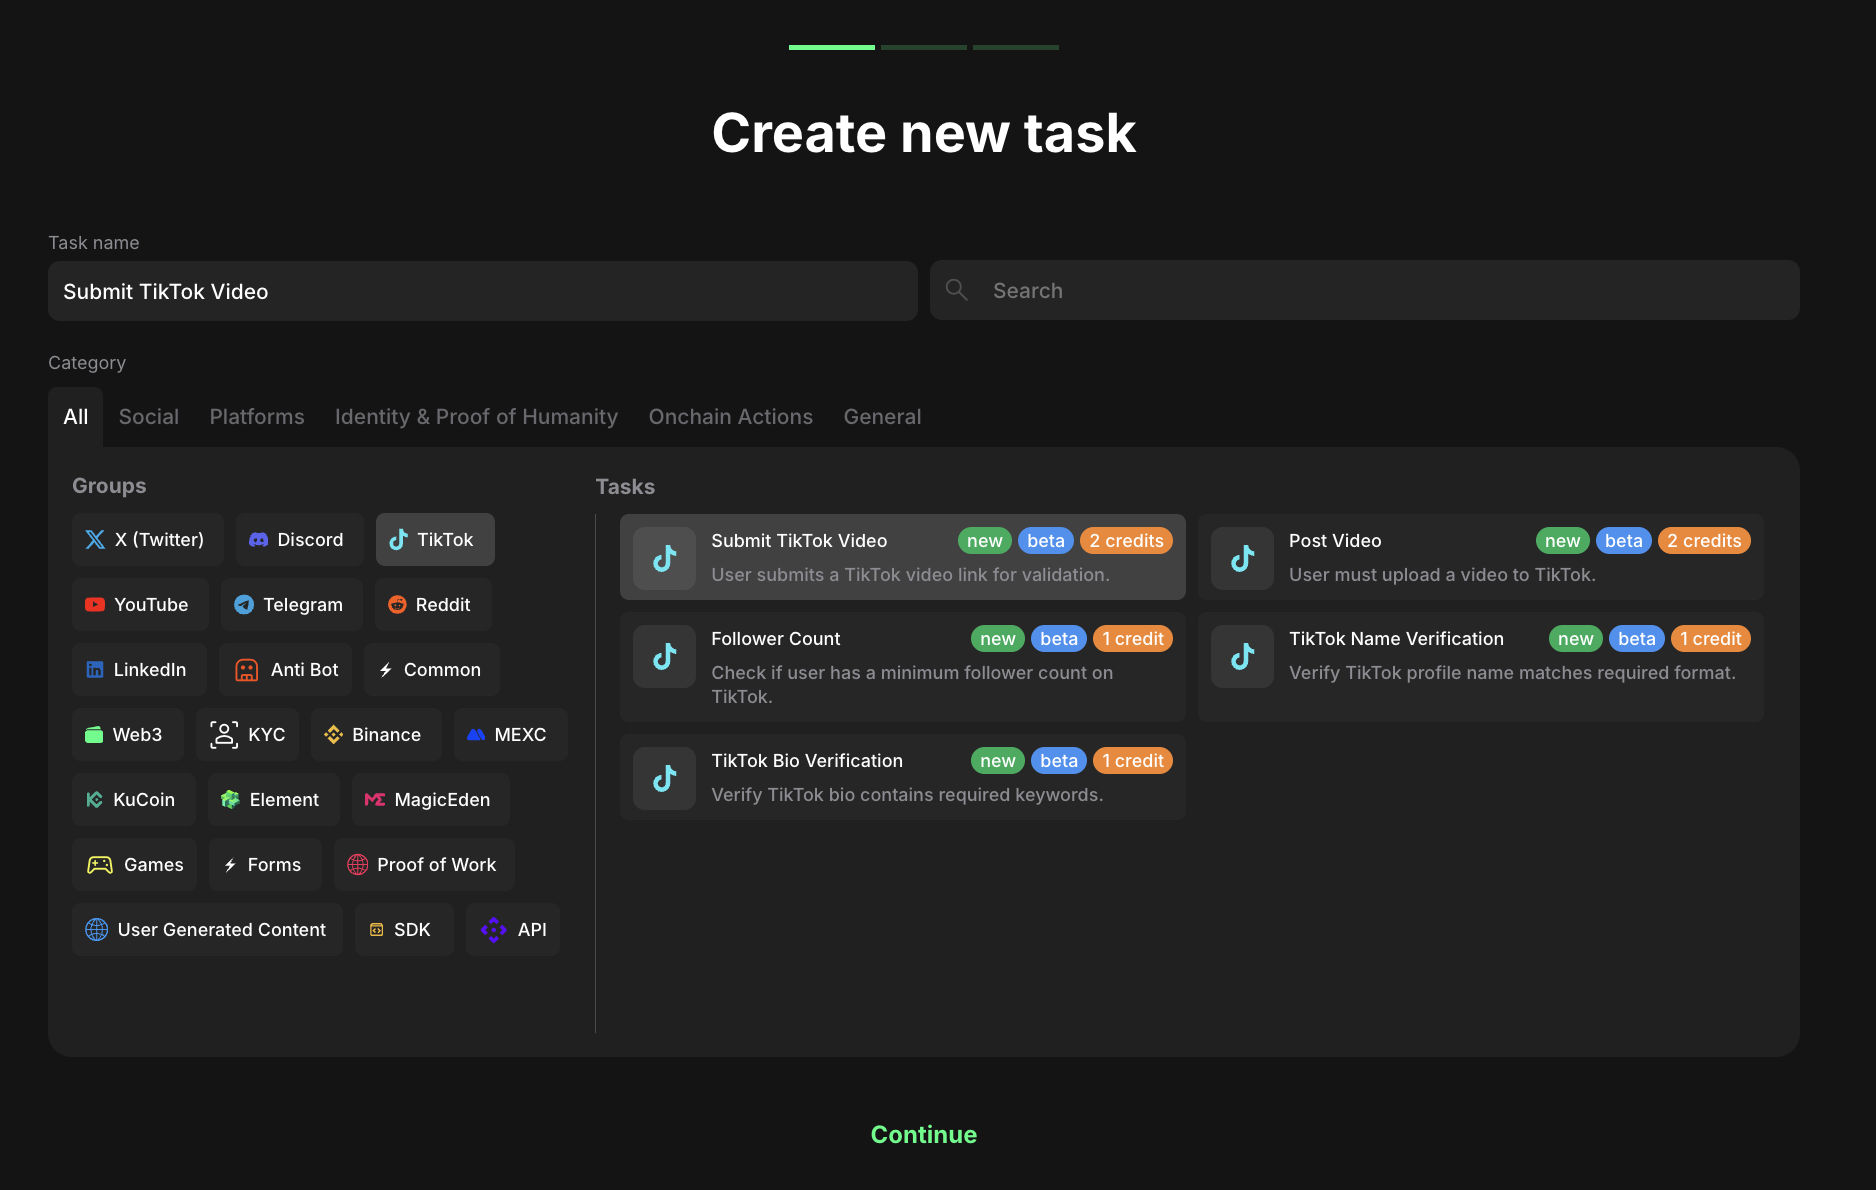The image size is (1876, 1190).
Task: Click TikTok icon on Post Video card
Action: pyautogui.click(x=1242, y=558)
